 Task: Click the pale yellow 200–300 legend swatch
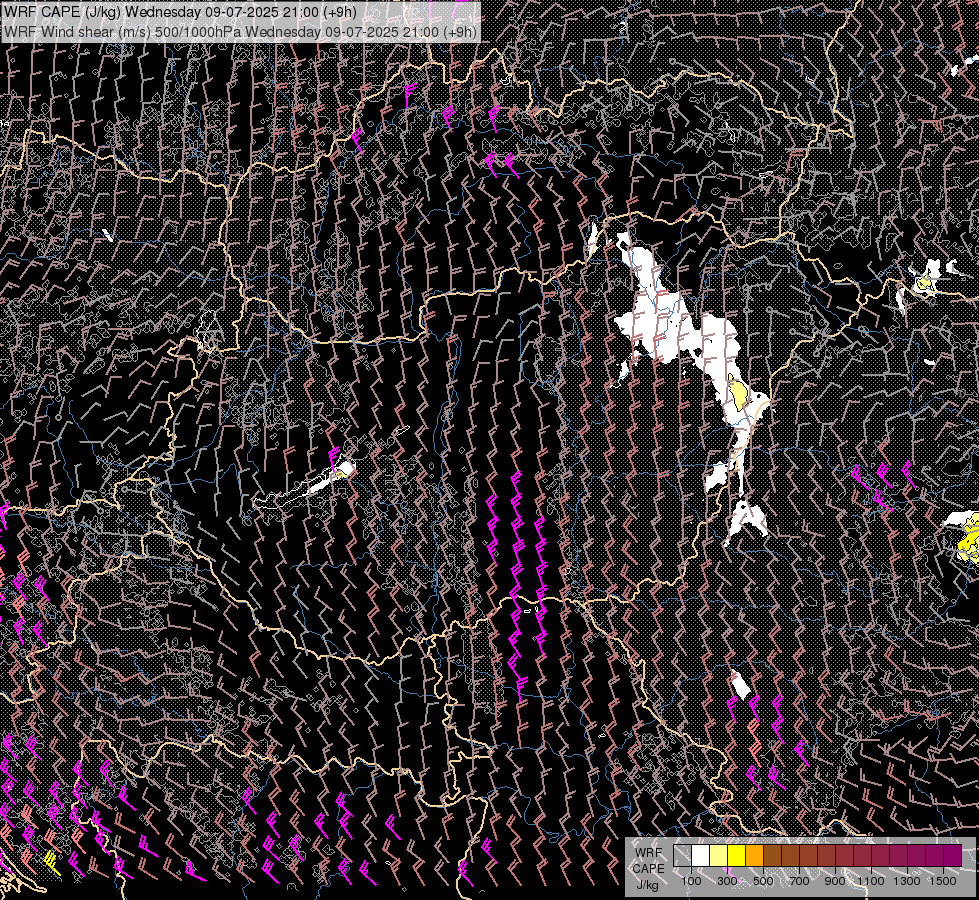coord(719,856)
